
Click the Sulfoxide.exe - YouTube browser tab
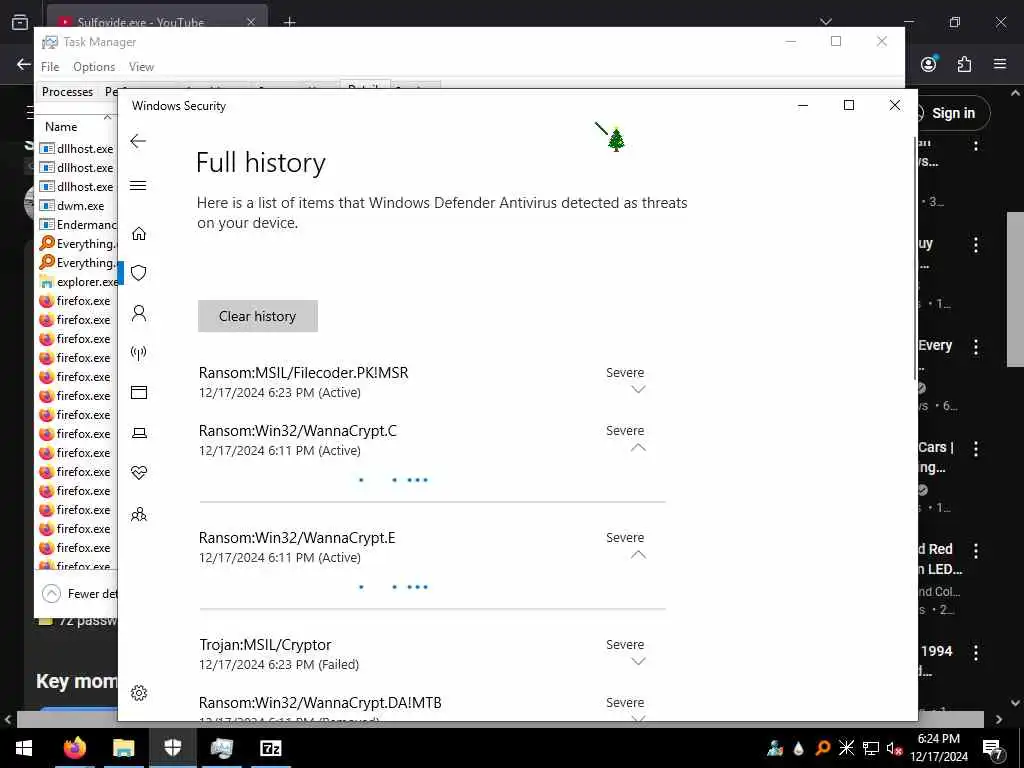coord(157,22)
